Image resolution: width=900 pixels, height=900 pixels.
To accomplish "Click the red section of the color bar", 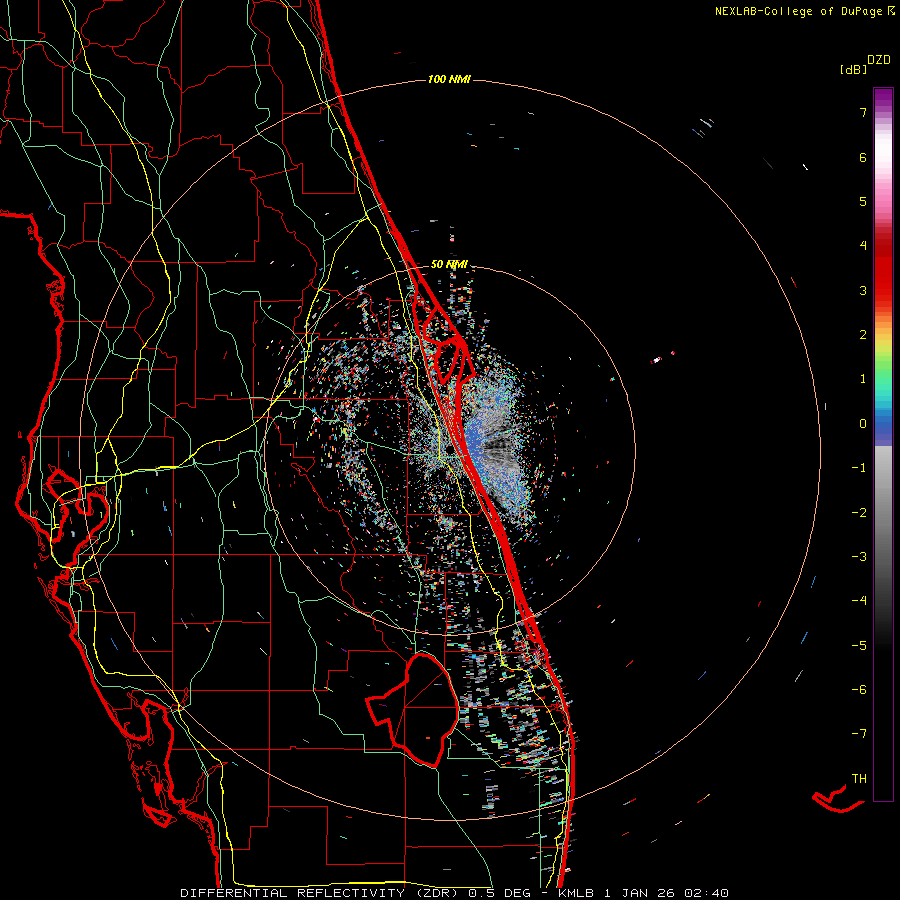I will pyautogui.click(x=883, y=276).
